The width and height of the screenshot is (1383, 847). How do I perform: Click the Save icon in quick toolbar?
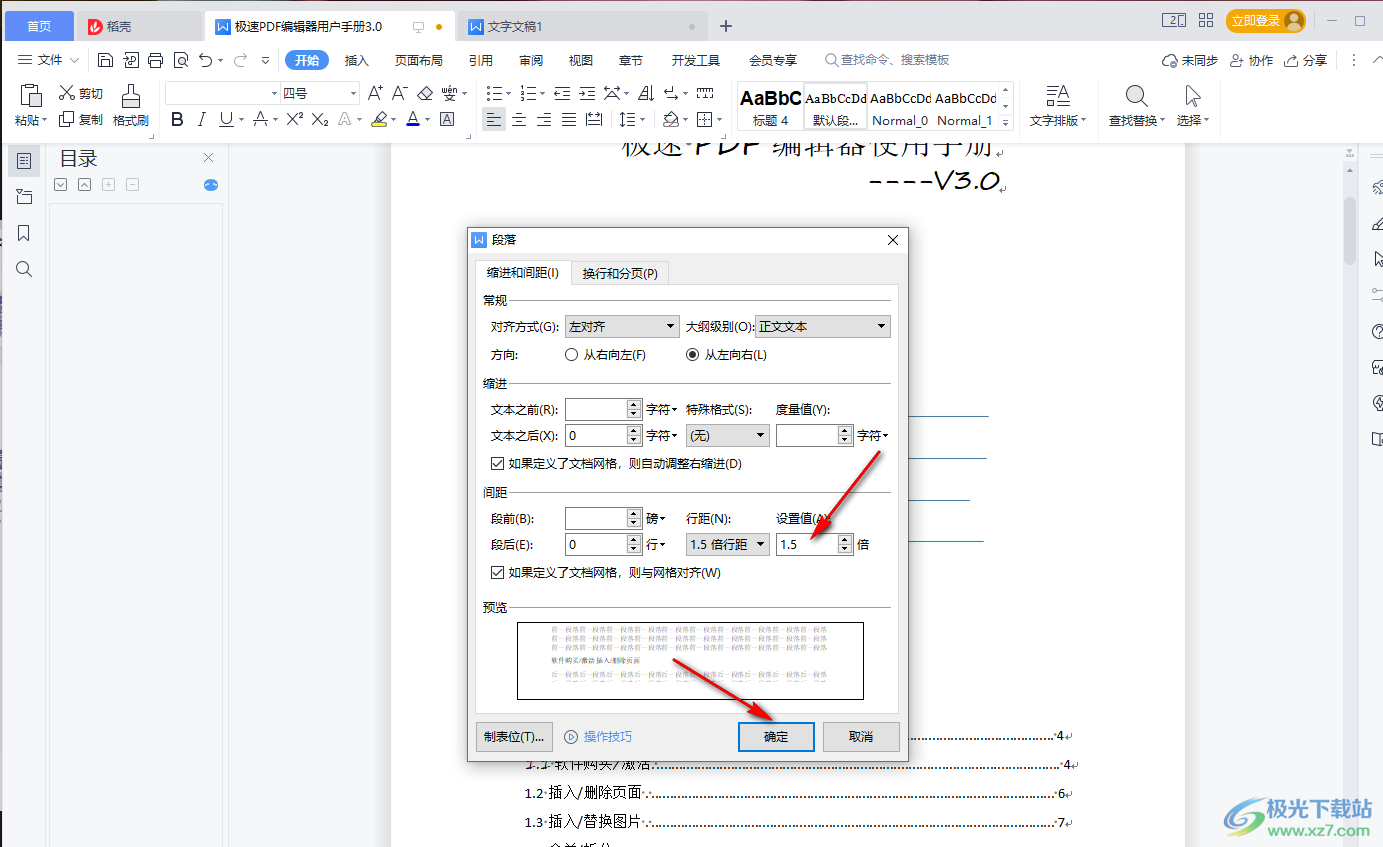click(105, 60)
